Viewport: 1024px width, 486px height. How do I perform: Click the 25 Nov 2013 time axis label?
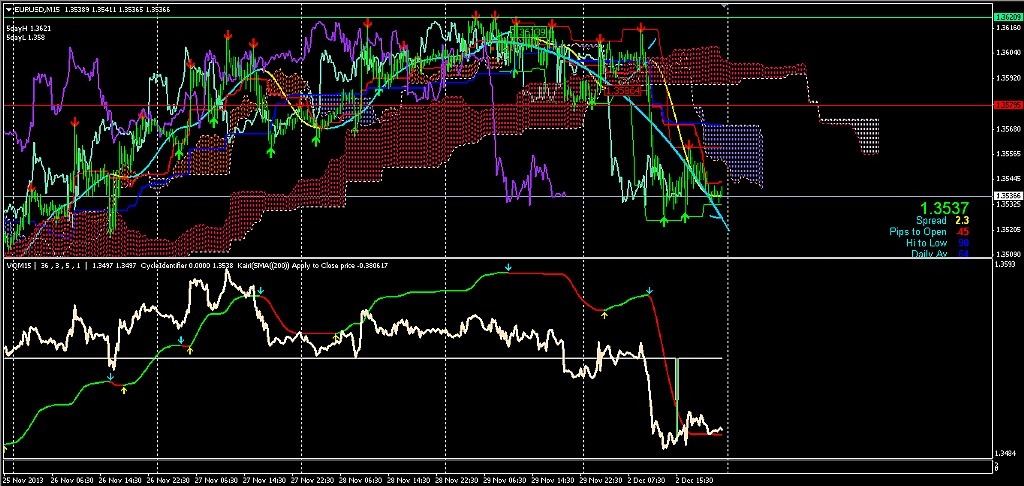coord(21,479)
